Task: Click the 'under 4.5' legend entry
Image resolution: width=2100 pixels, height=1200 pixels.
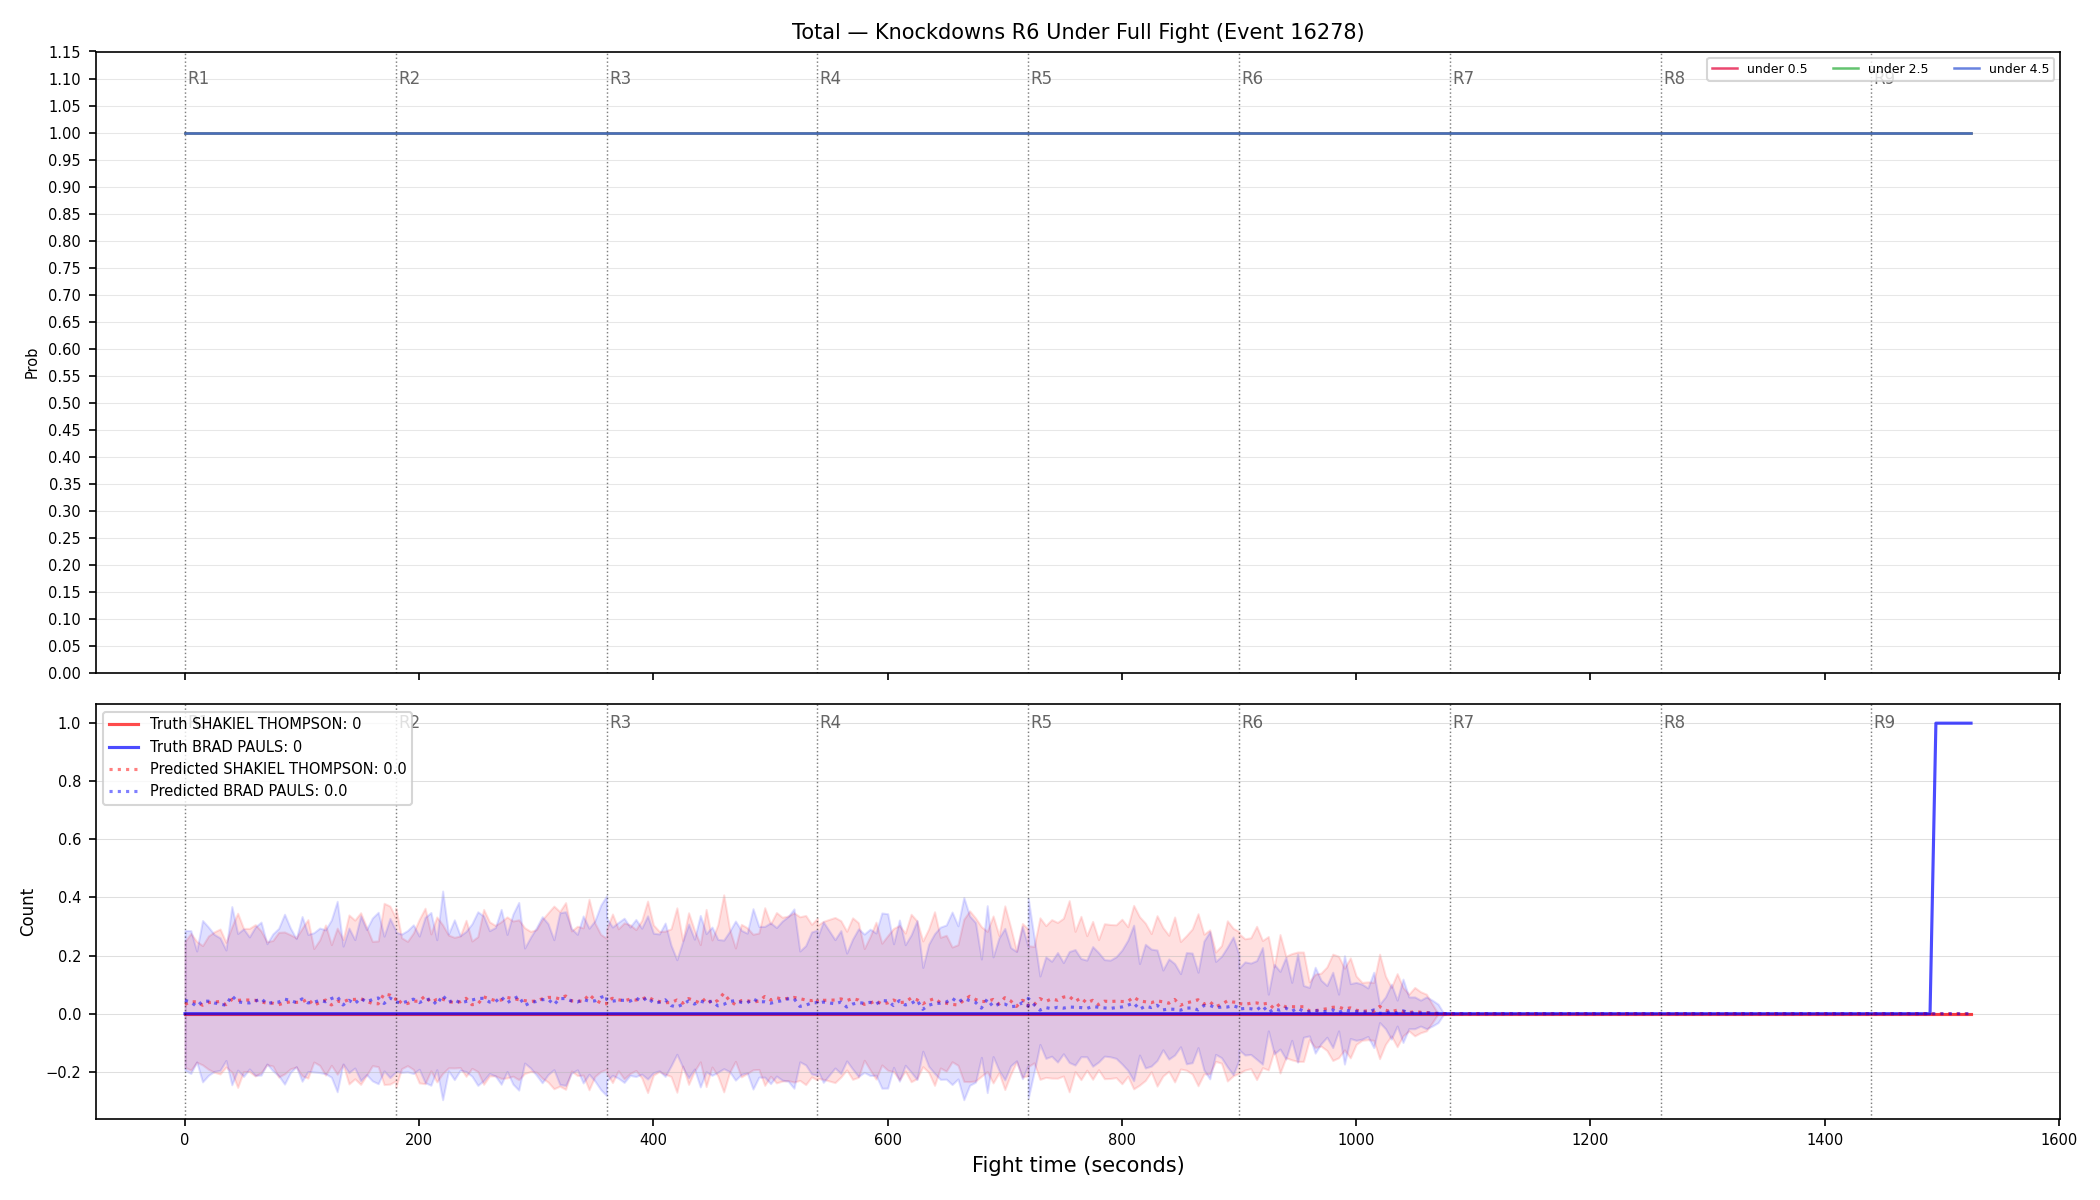Action: (x=2001, y=69)
